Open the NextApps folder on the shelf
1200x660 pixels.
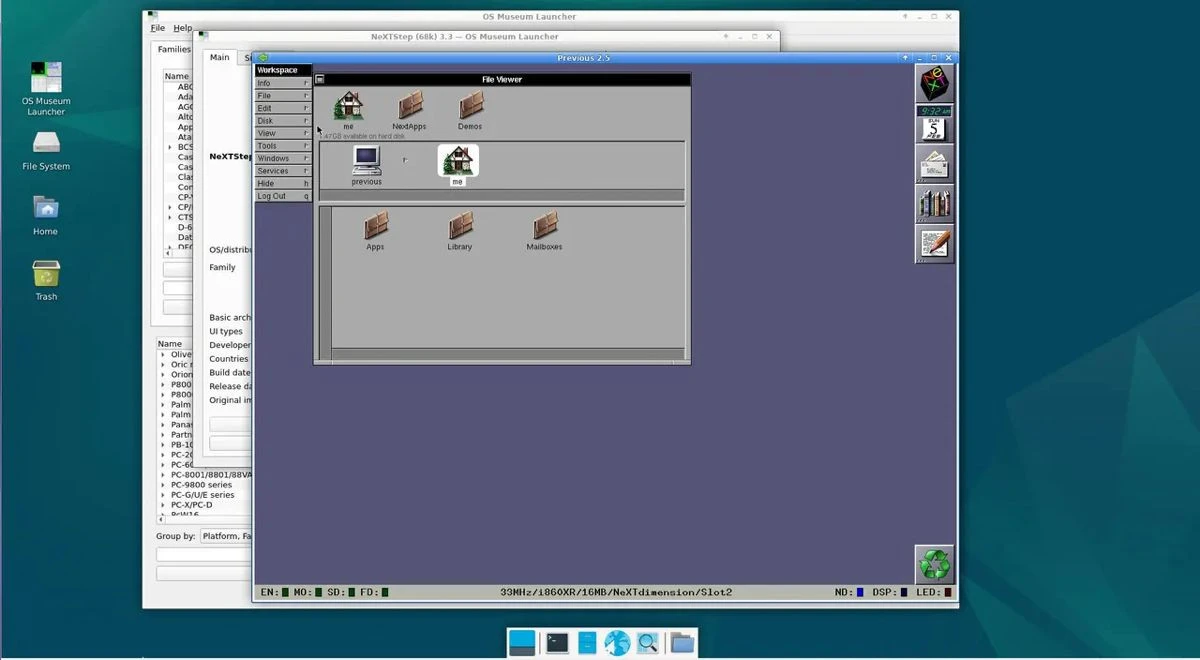(409, 110)
